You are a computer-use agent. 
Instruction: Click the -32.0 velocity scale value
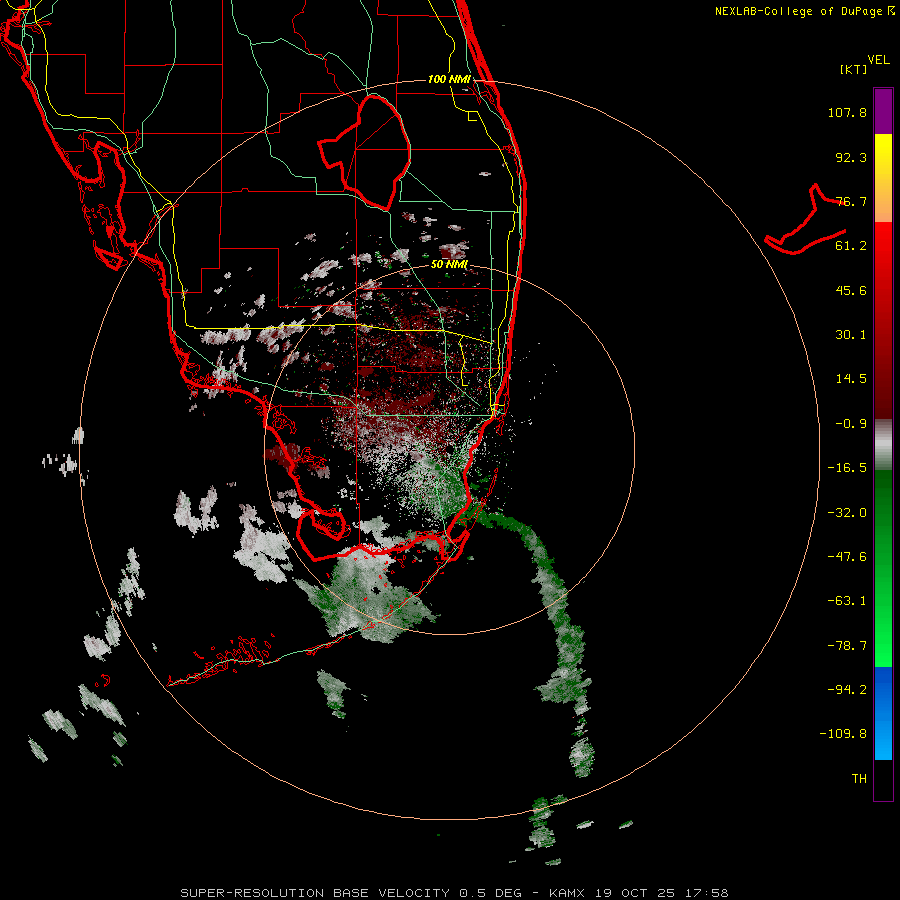(847, 513)
